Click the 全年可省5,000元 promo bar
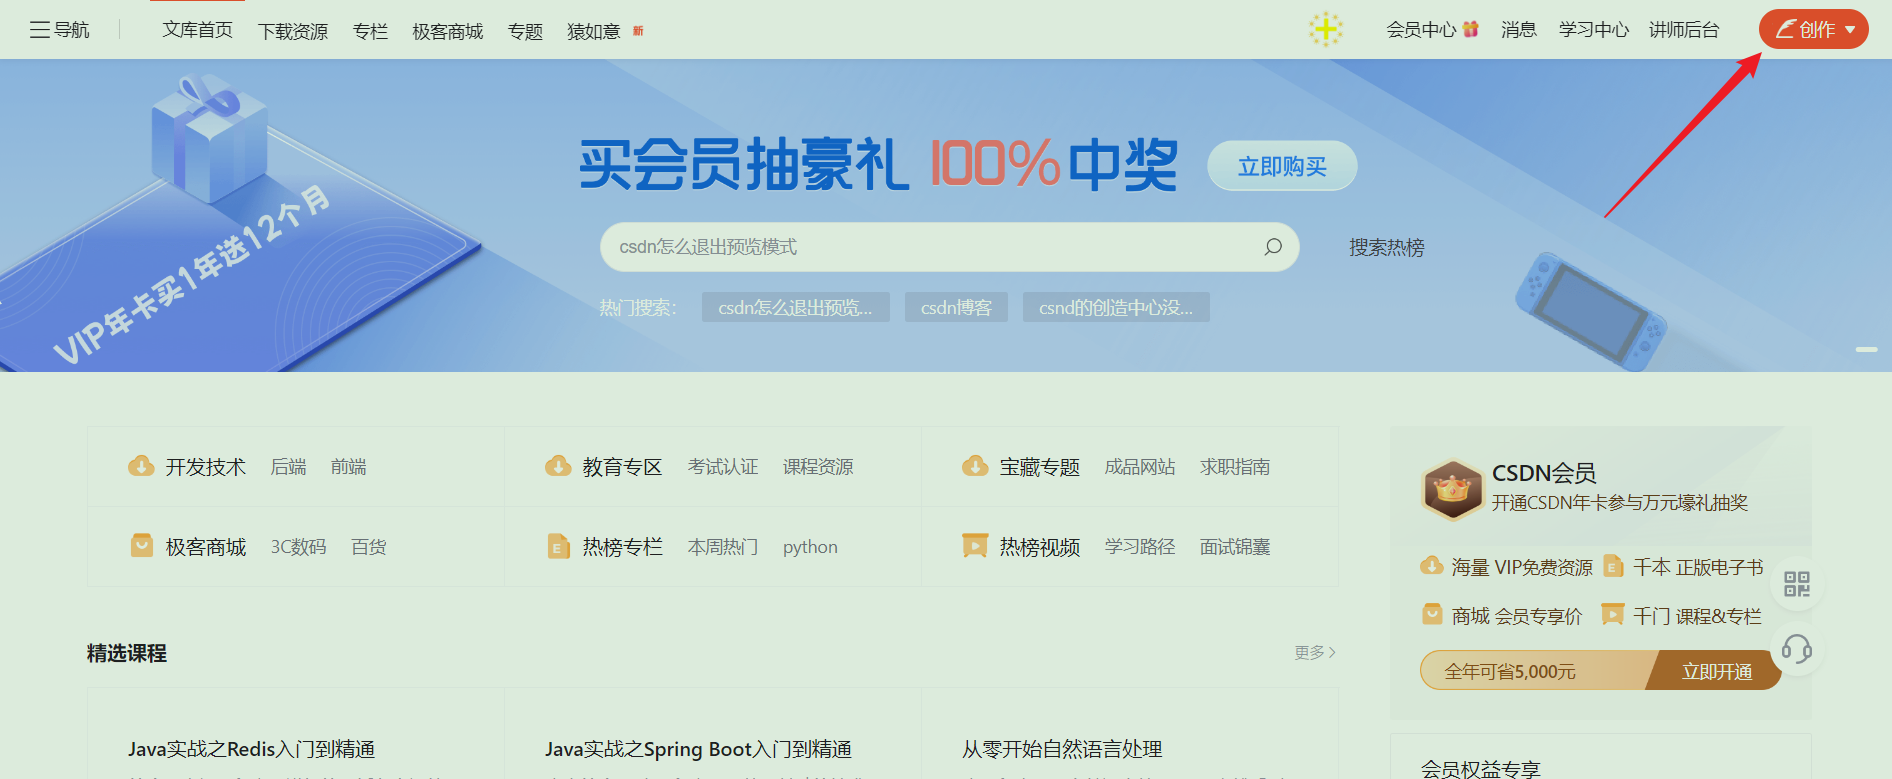This screenshot has height=779, width=1892. pos(1533,671)
